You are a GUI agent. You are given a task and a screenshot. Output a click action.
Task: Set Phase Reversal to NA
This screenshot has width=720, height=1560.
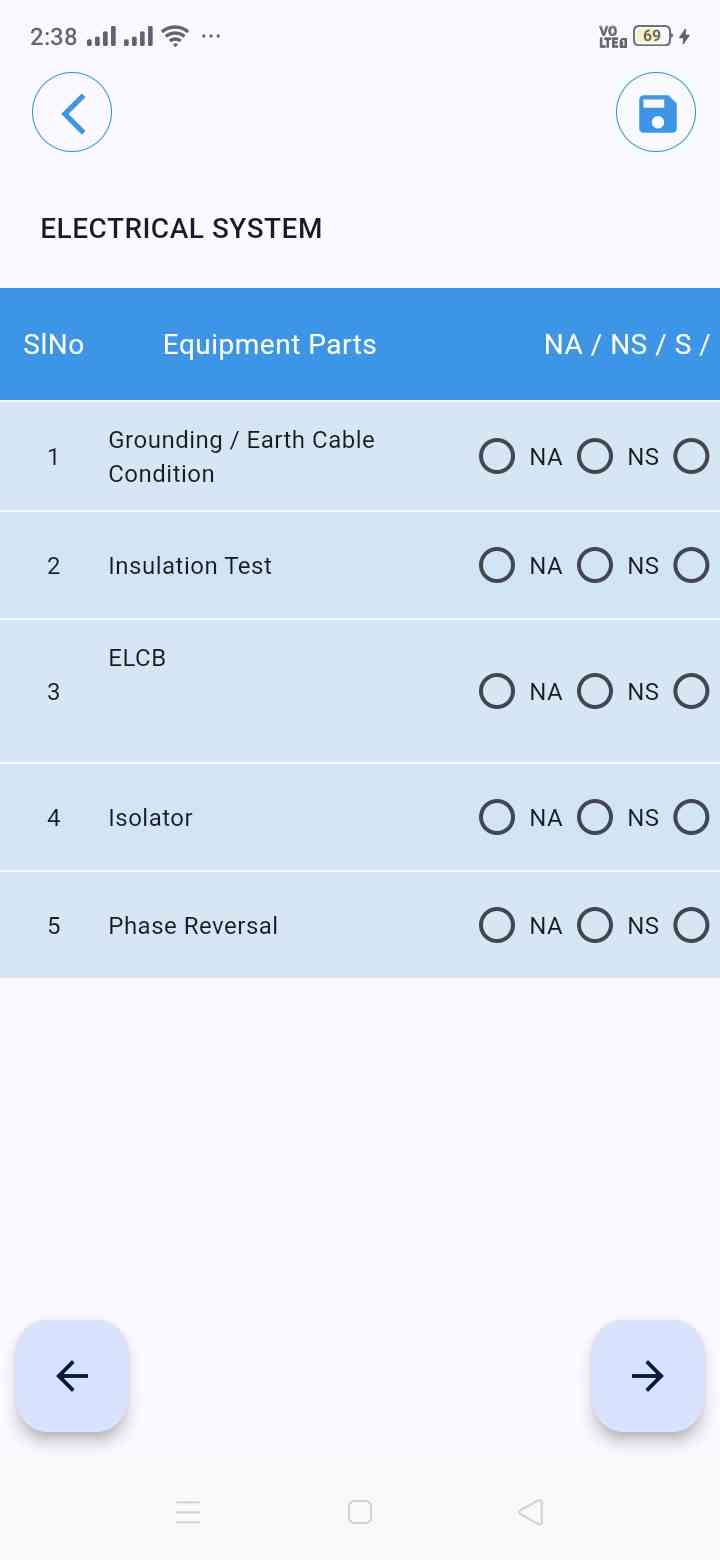point(497,926)
